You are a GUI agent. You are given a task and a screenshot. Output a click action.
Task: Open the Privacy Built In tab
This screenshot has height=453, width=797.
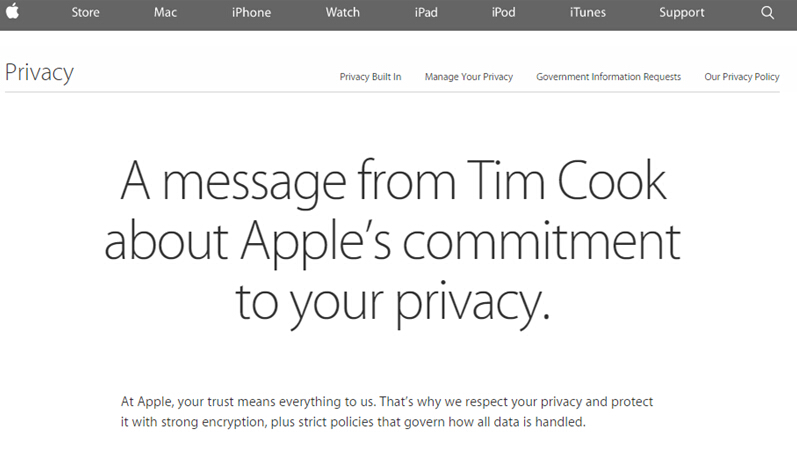coord(371,77)
